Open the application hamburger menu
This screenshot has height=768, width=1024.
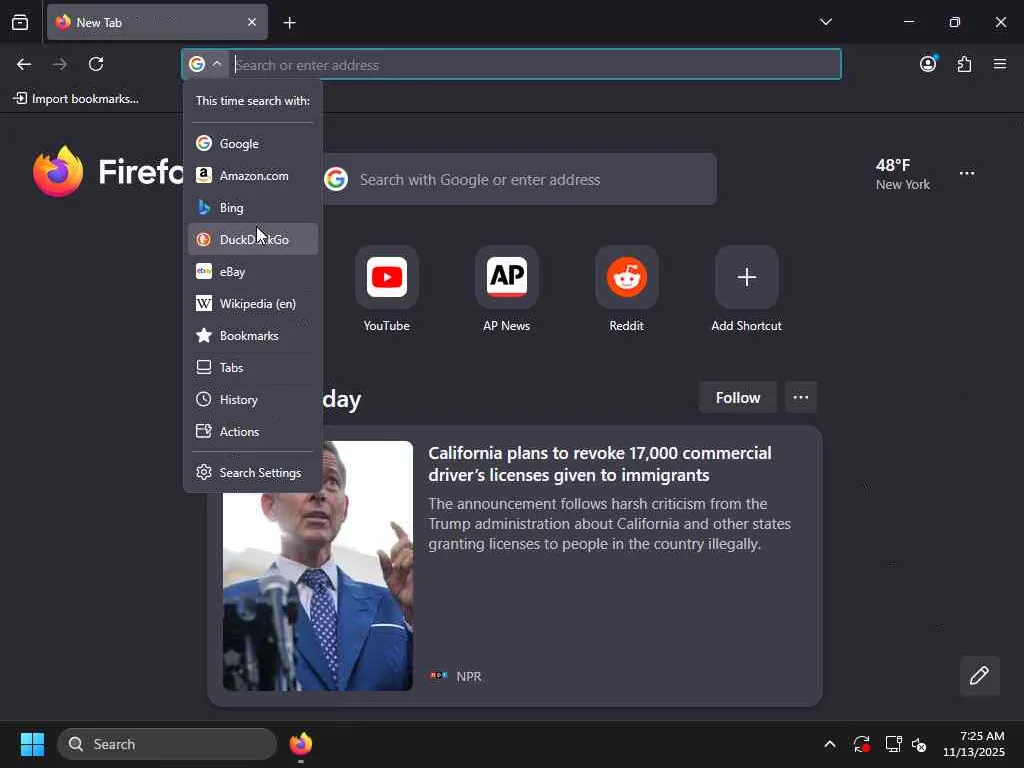1000,64
